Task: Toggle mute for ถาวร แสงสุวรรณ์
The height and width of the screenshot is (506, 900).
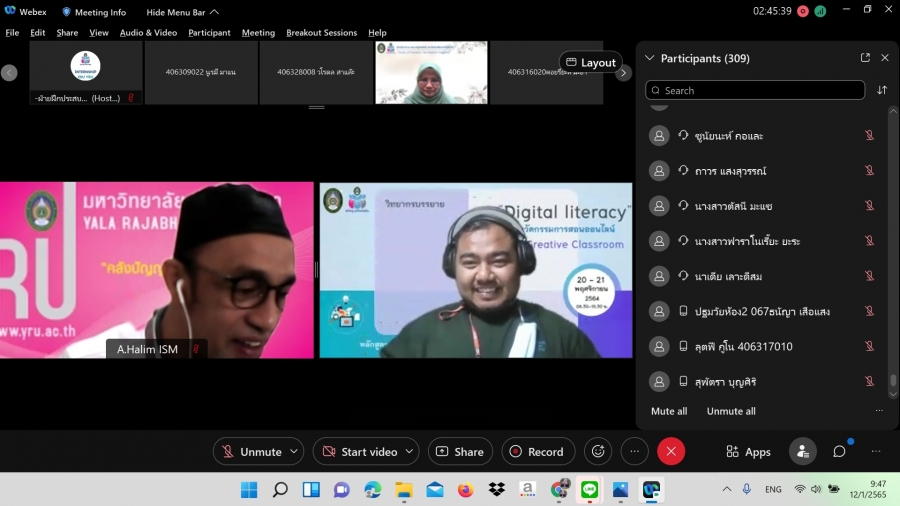Action: (x=869, y=171)
